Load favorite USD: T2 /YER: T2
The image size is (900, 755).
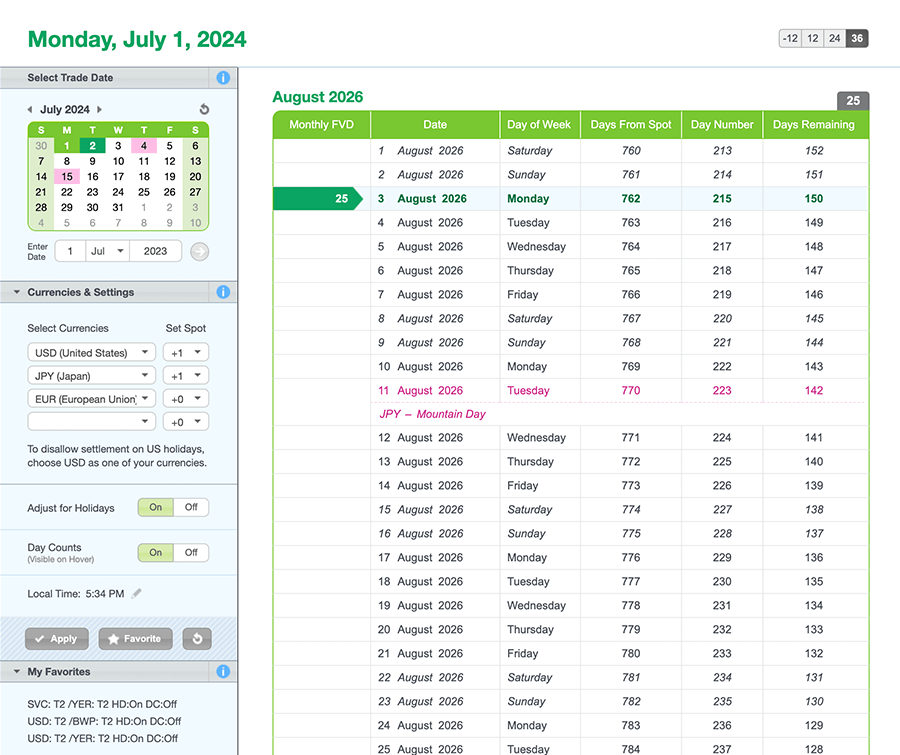103,738
